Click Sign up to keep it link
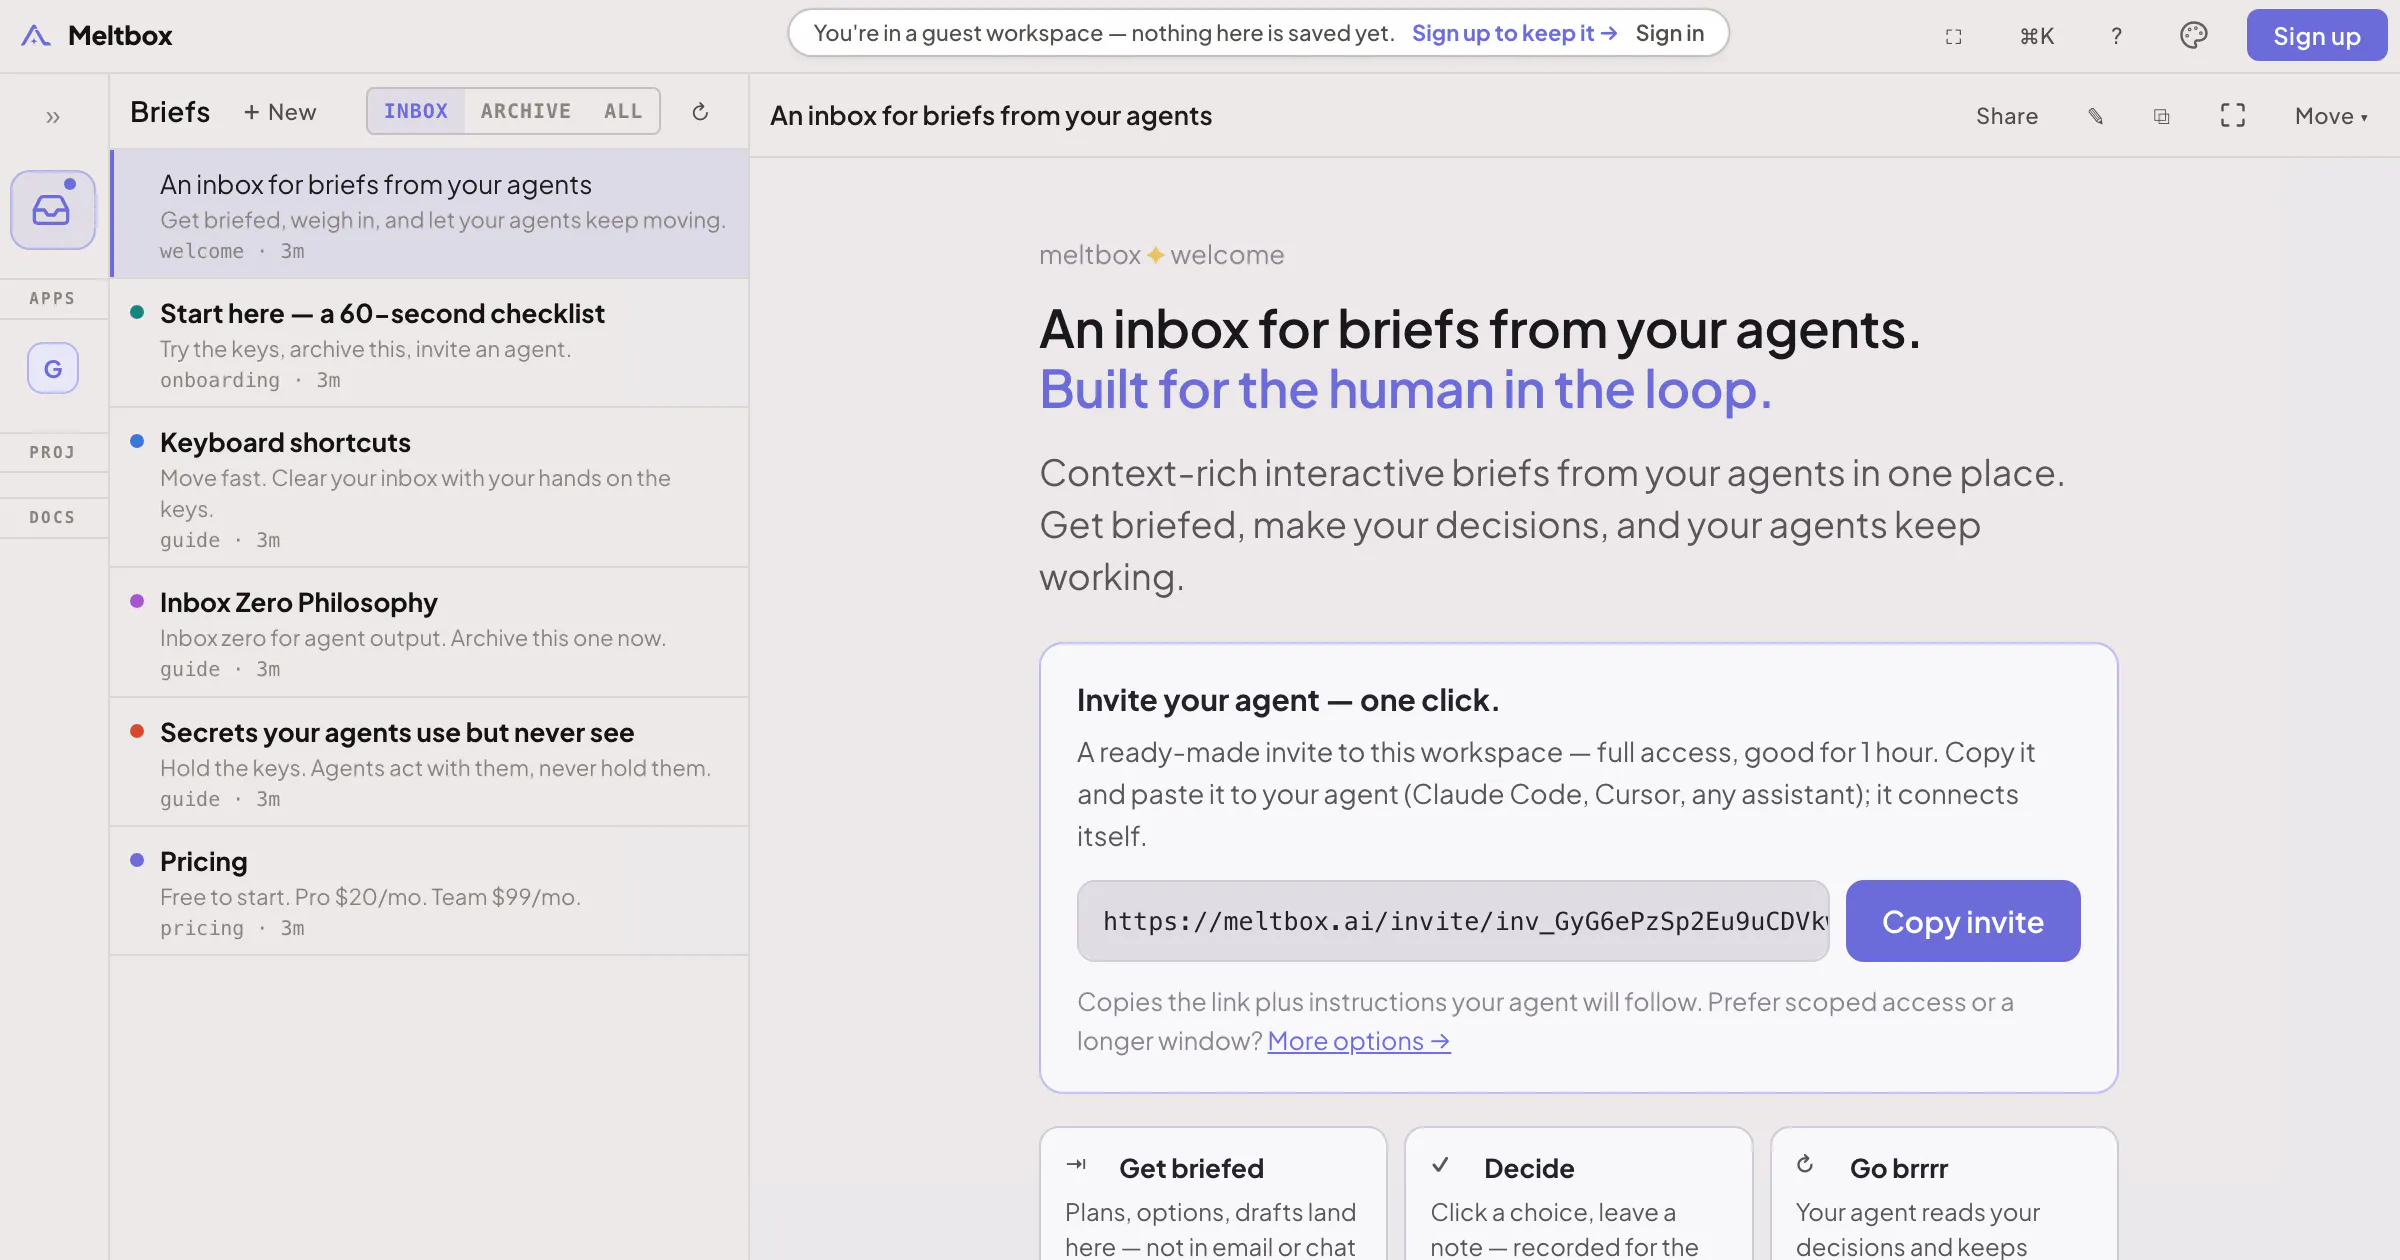2400x1260 pixels. (1514, 33)
